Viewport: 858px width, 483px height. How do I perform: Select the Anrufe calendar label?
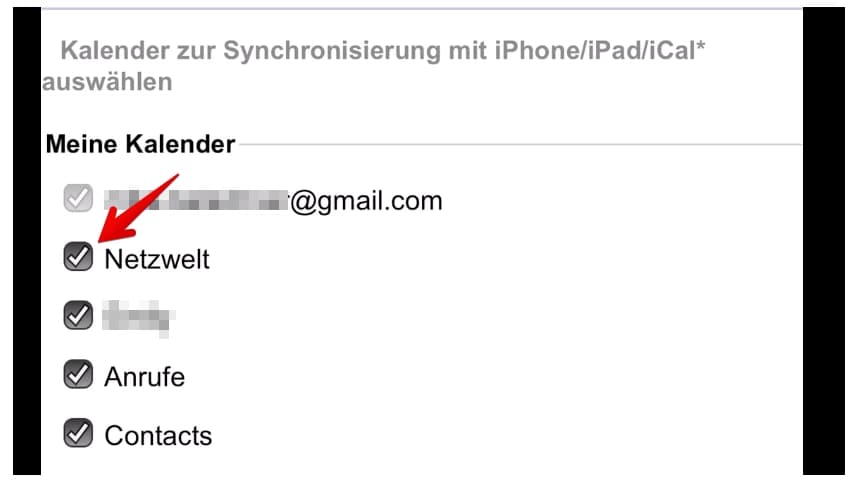click(144, 377)
